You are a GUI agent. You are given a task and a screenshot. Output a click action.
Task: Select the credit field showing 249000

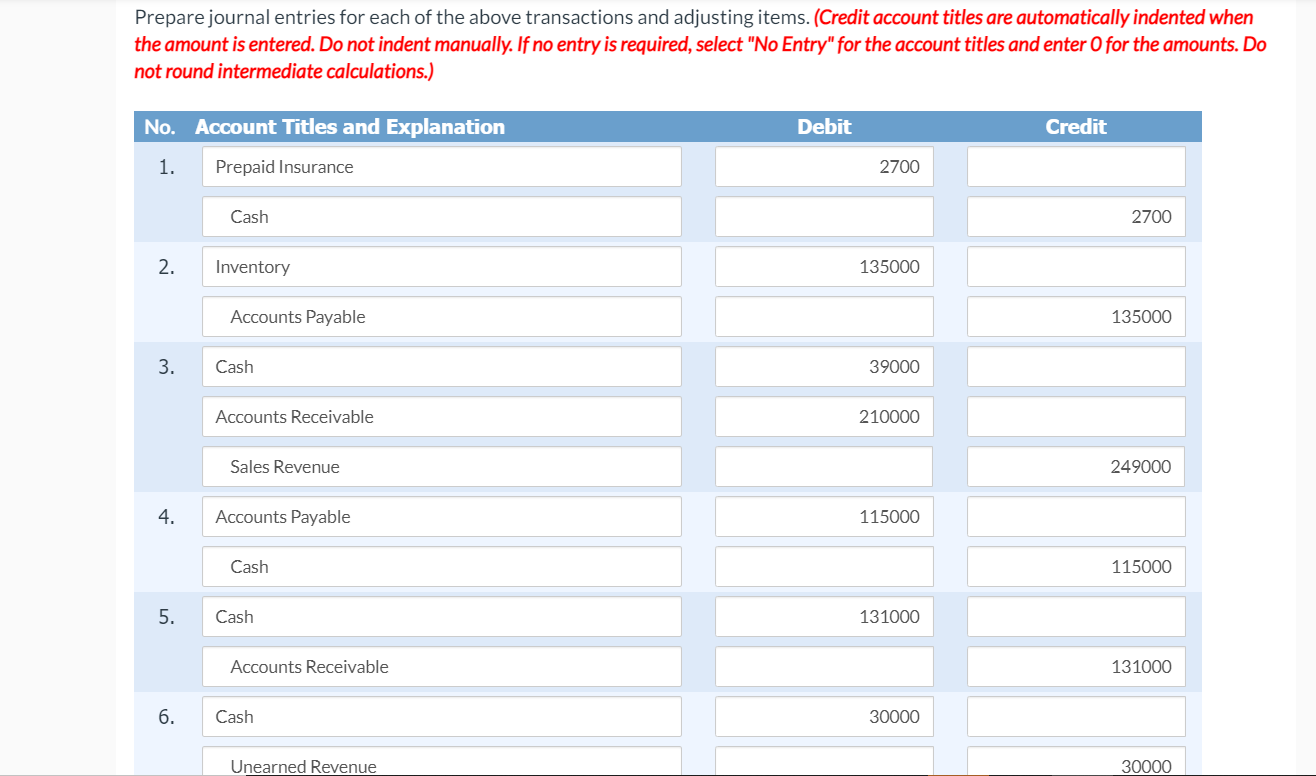(x=1076, y=467)
